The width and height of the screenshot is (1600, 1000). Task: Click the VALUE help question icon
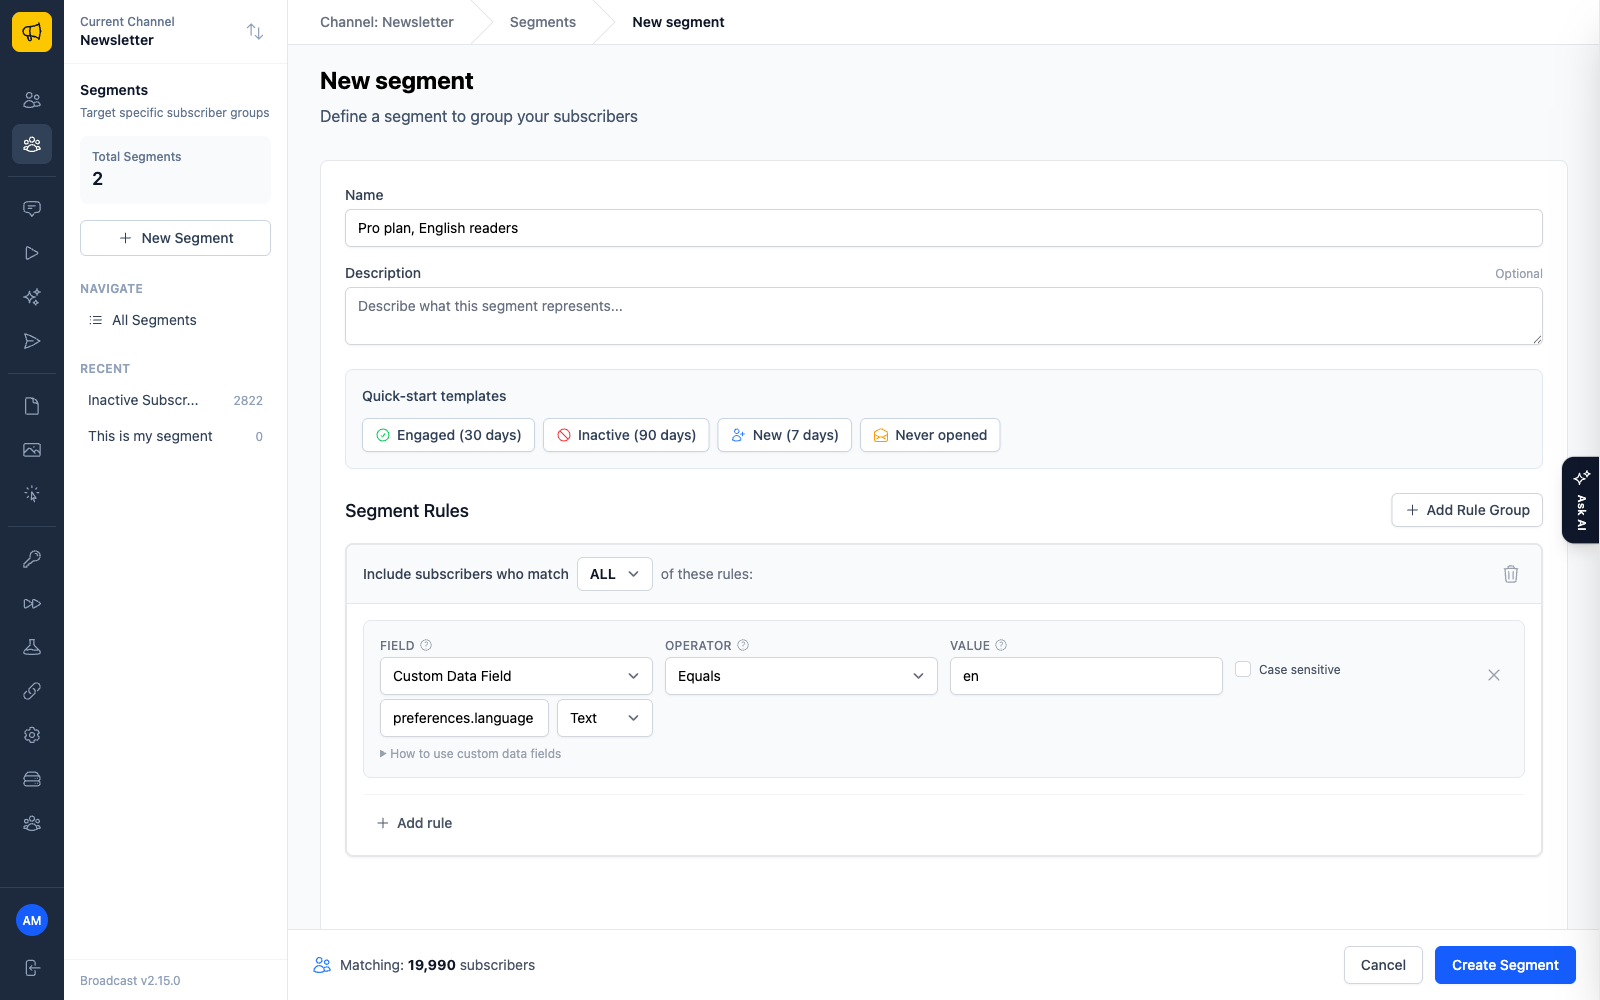coord(1001,645)
